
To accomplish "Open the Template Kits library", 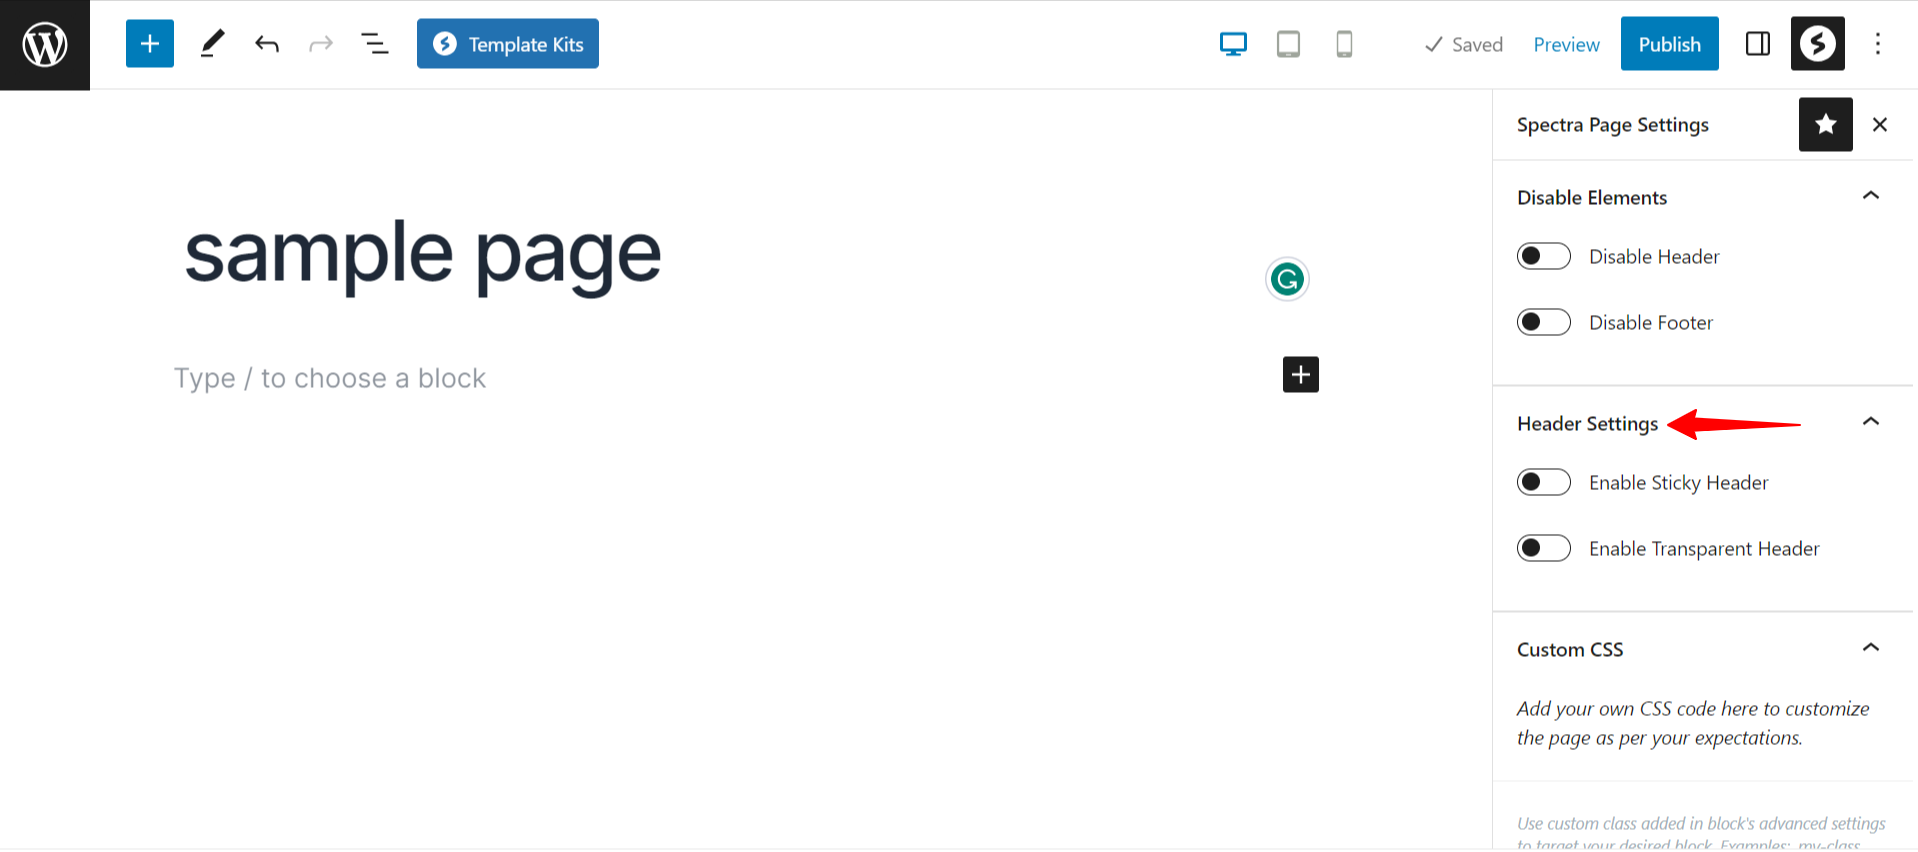I will point(507,44).
